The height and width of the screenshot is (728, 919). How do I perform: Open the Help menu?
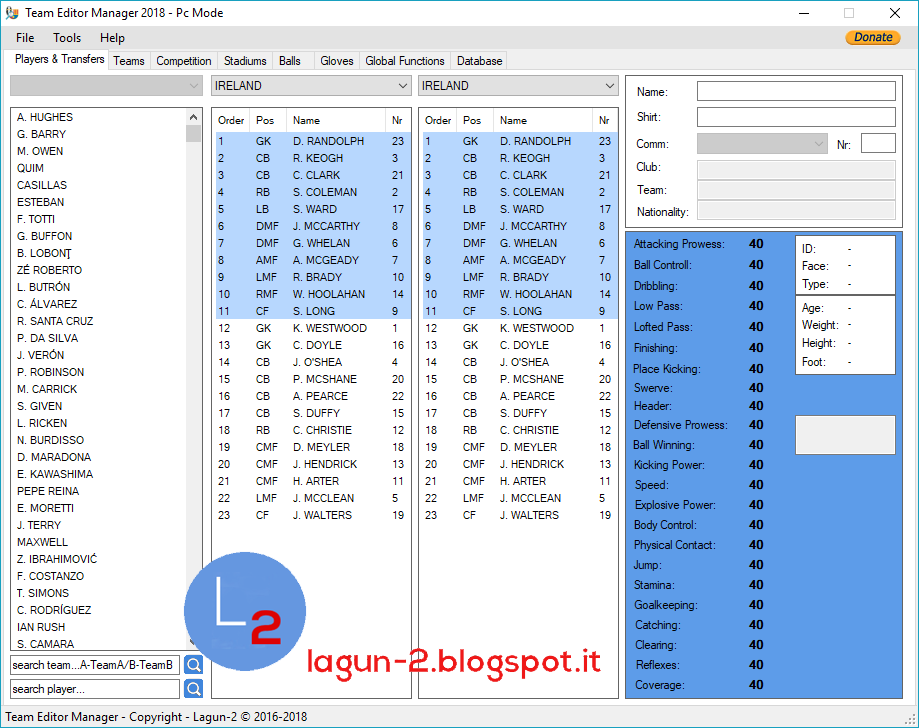(112, 38)
